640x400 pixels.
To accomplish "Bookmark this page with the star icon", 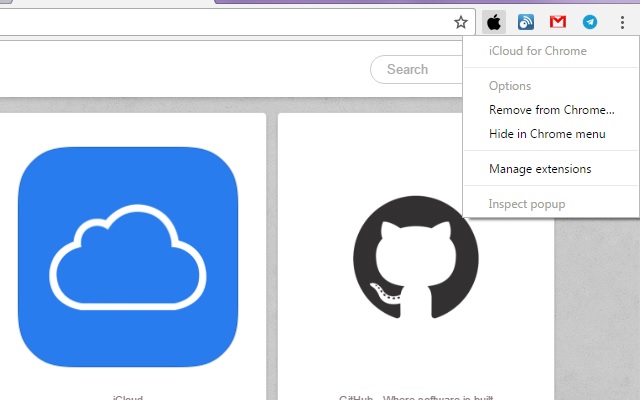I will 461,22.
